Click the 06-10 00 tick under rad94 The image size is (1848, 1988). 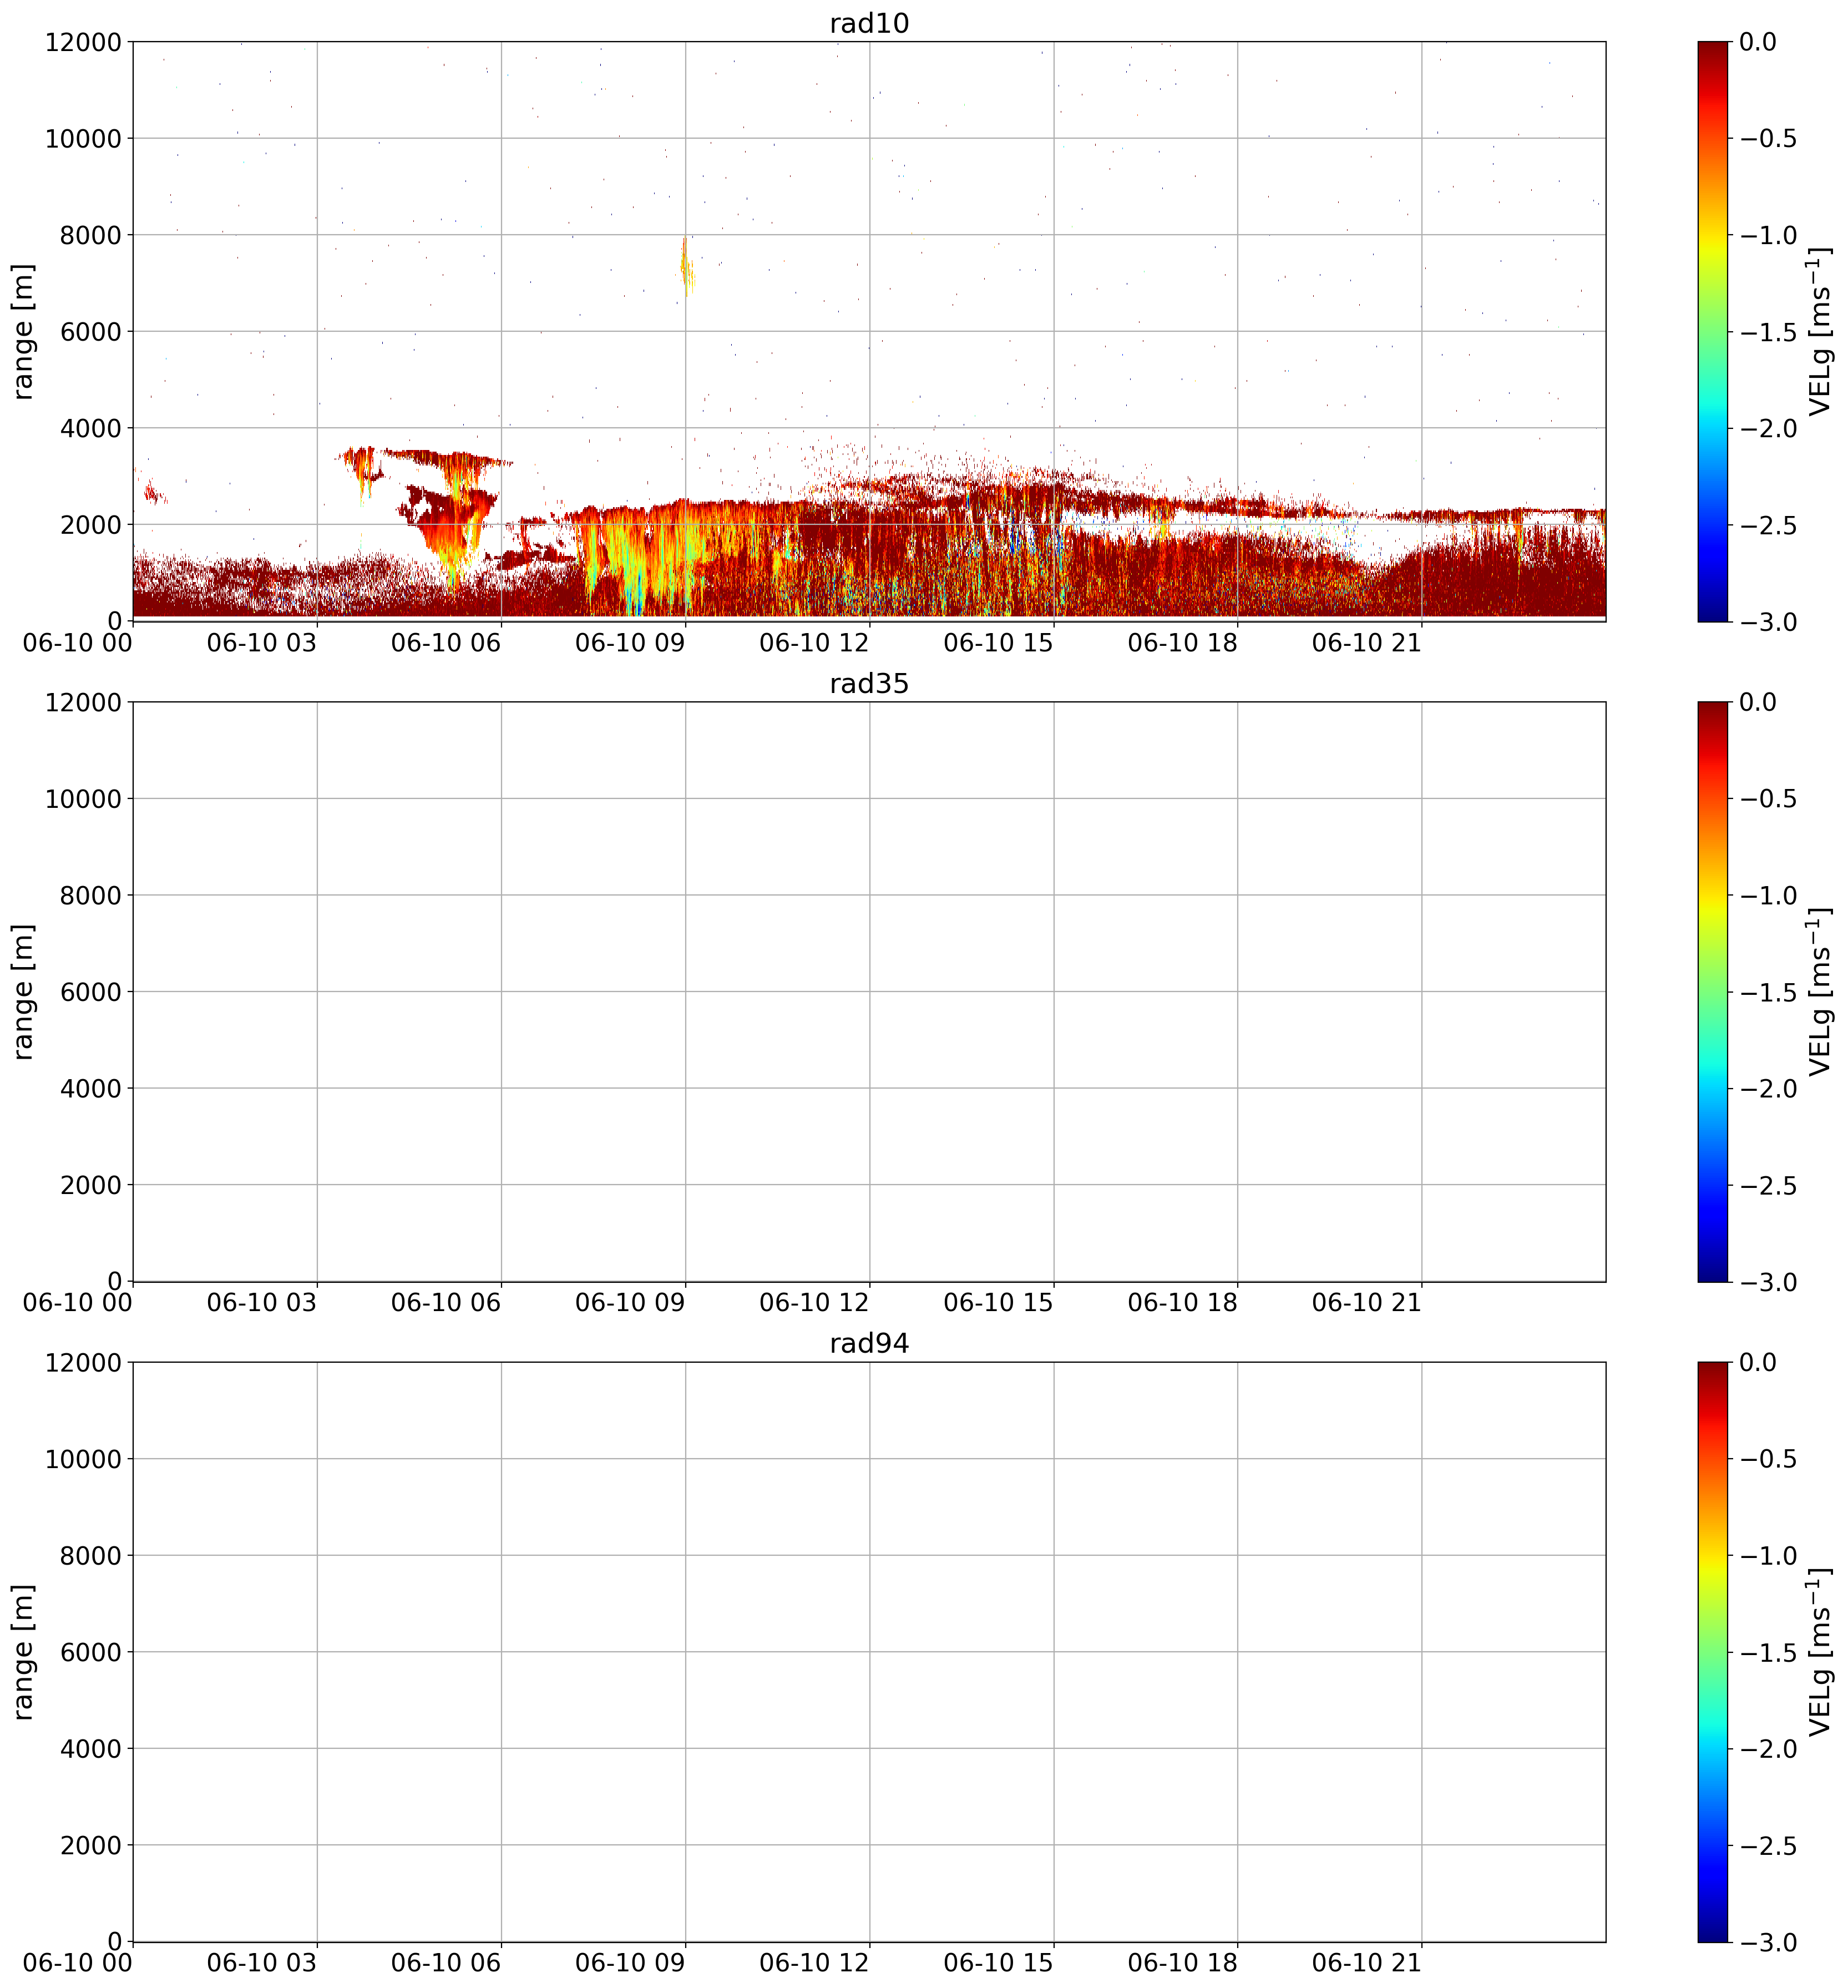(x=78, y=1963)
